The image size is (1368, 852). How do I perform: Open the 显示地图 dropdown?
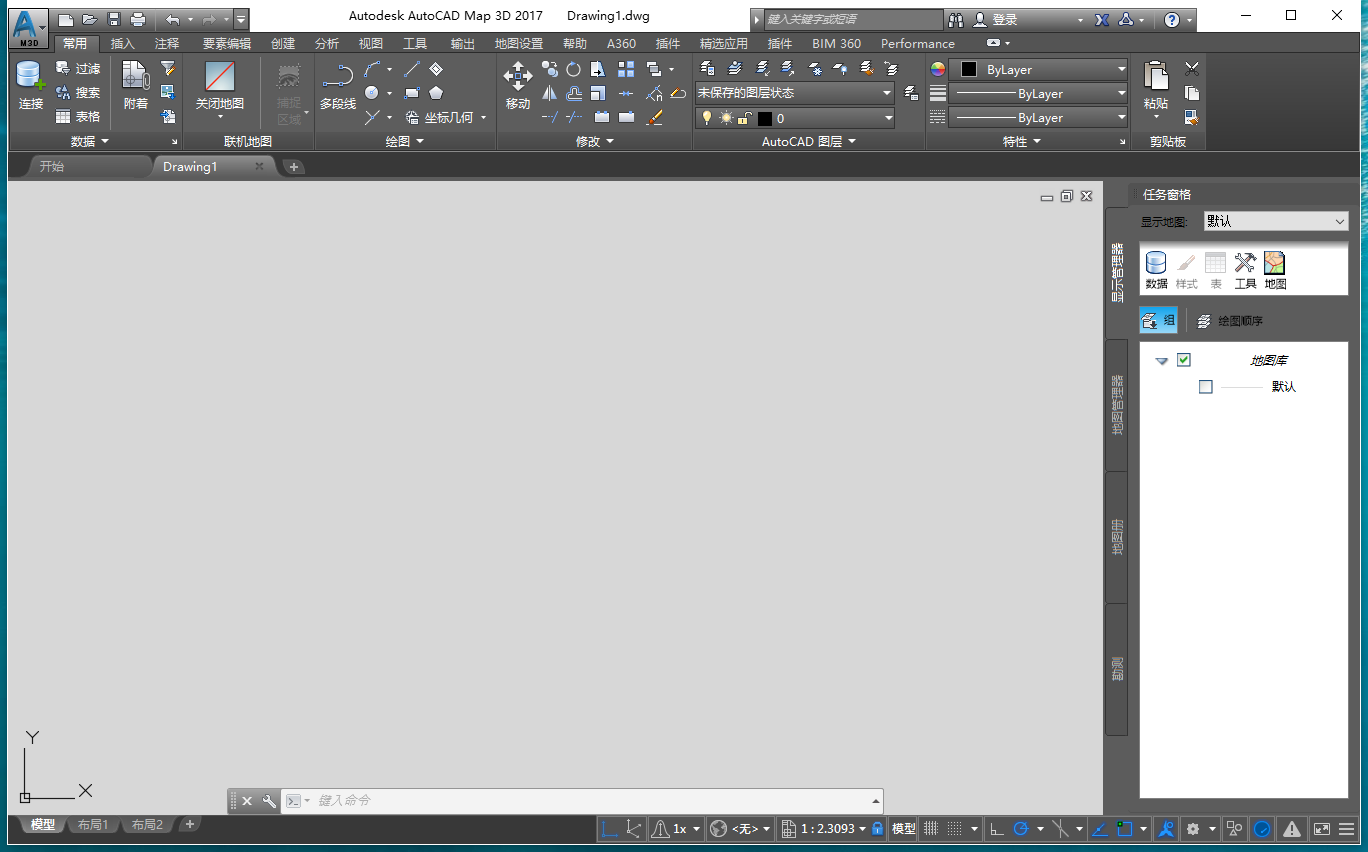point(1274,221)
